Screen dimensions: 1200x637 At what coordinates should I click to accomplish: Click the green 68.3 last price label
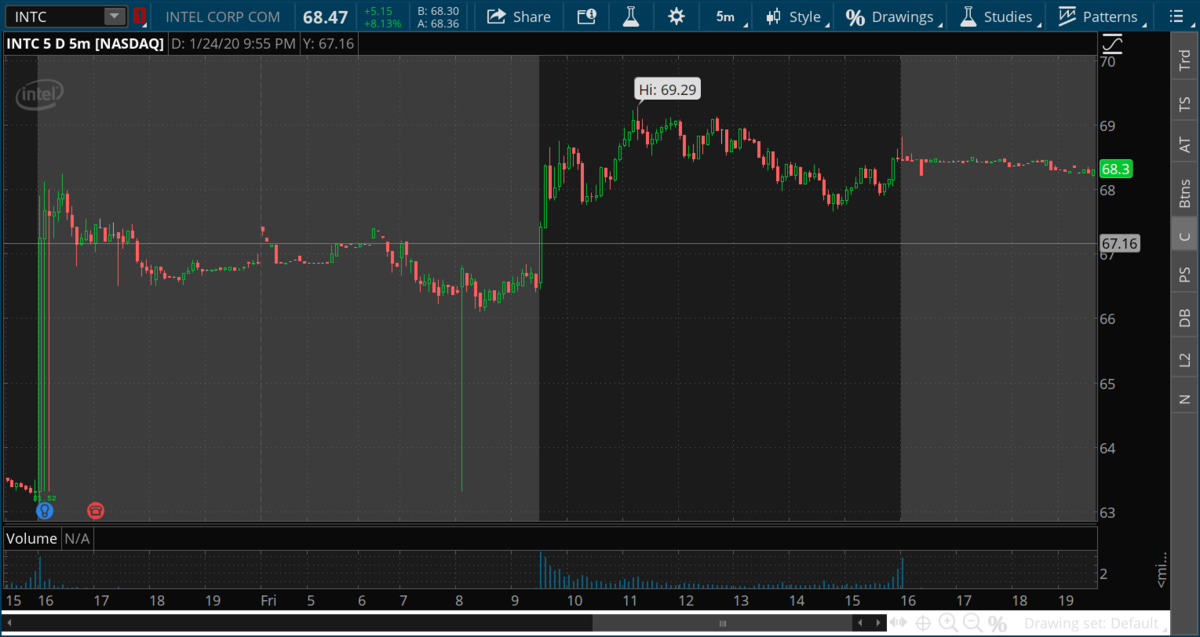(1115, 169)
